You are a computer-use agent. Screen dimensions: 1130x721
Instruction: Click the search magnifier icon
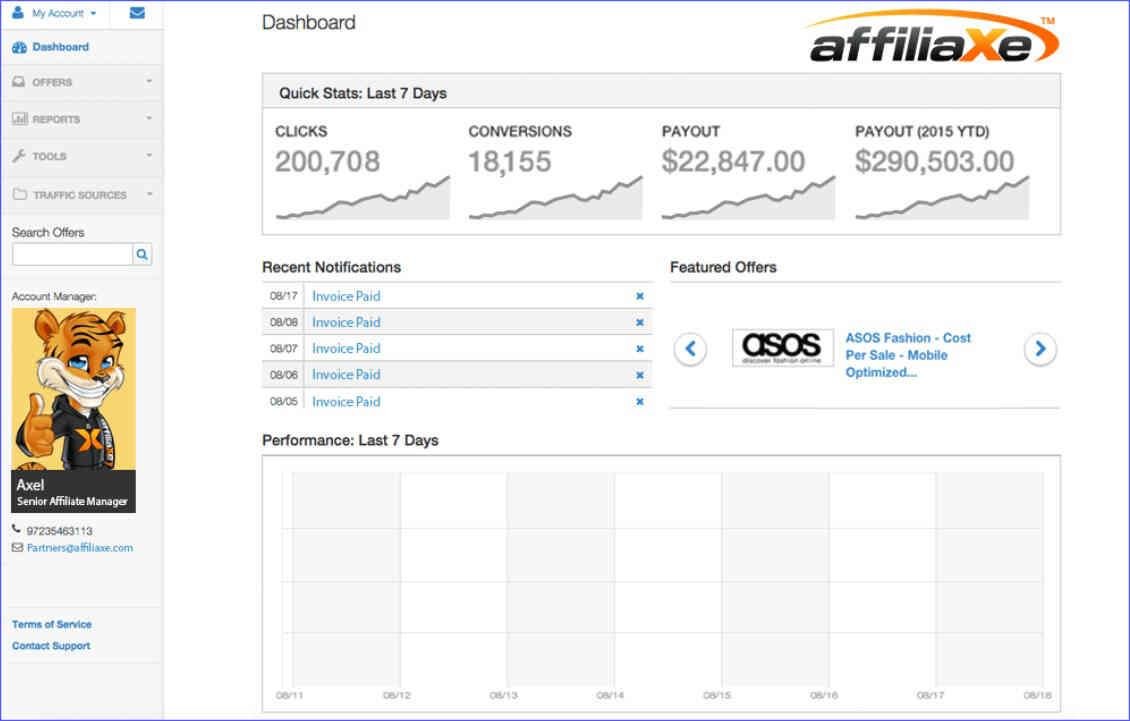point(142,254)
